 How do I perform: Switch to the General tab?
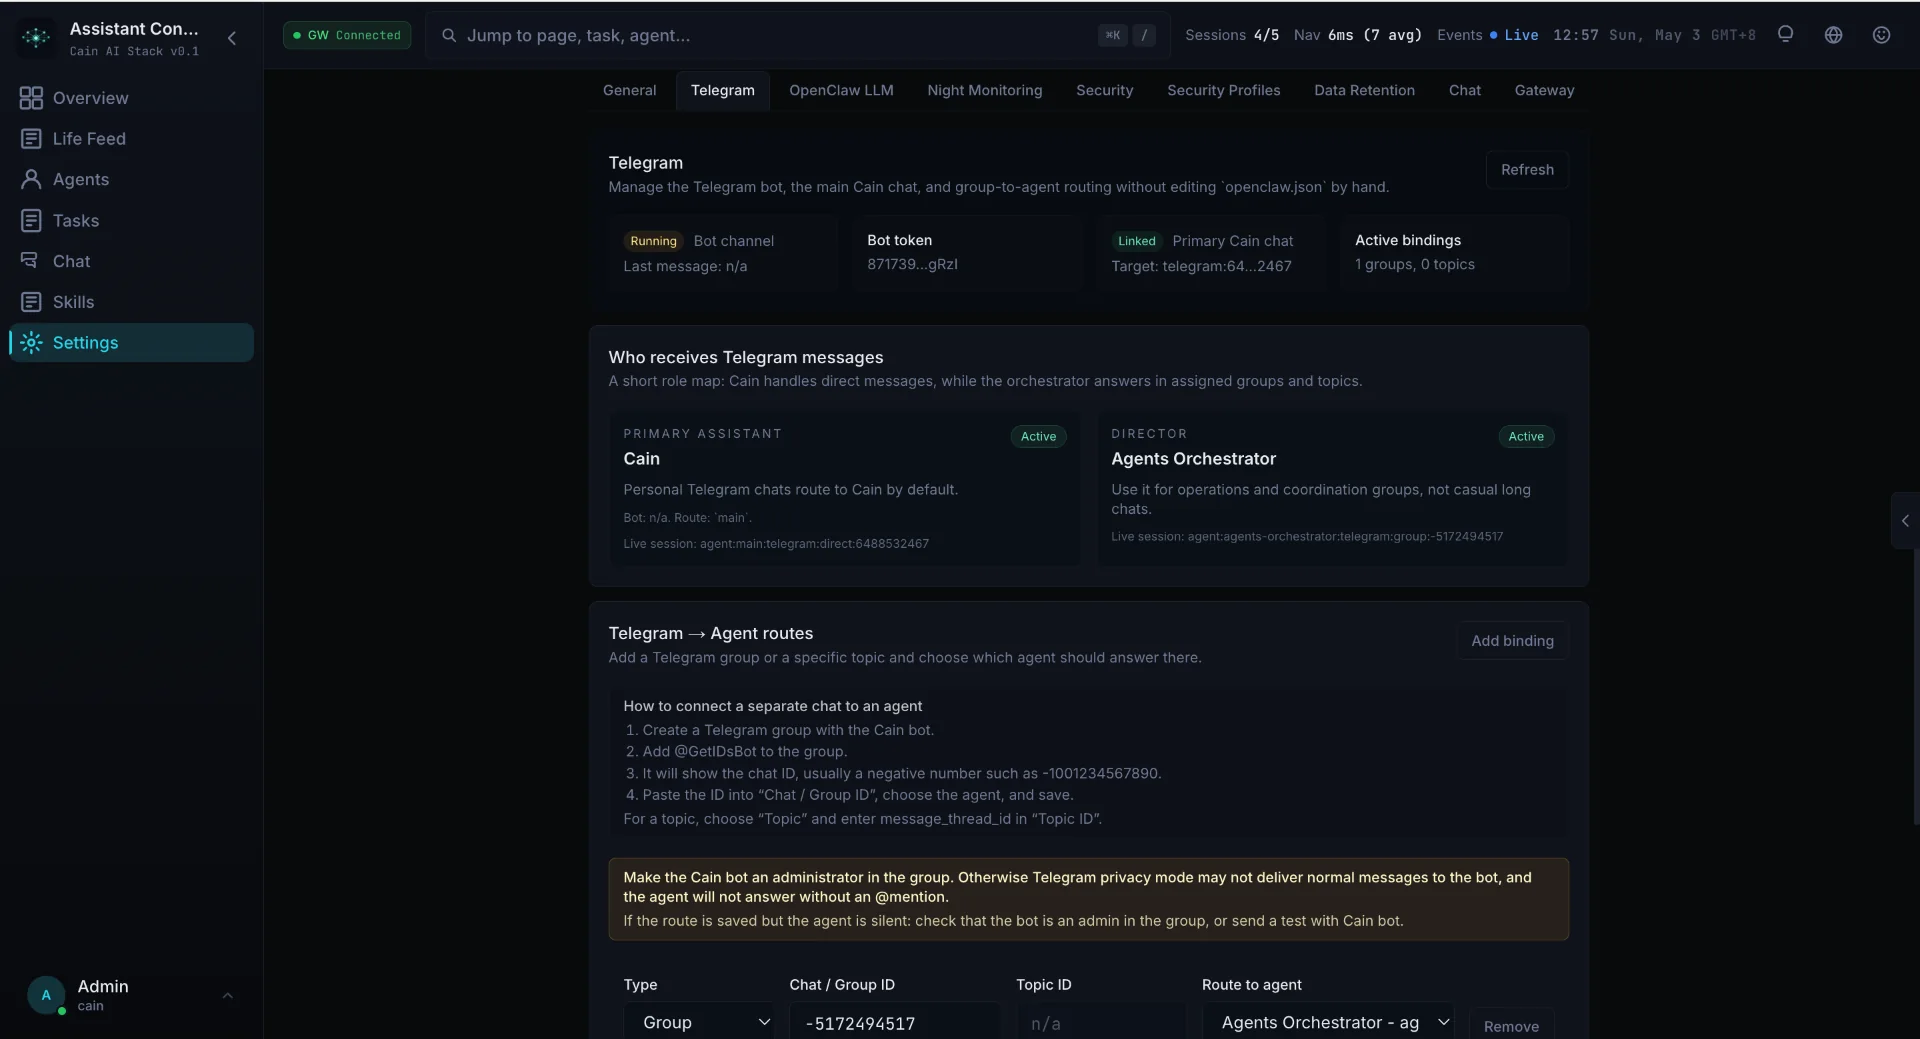(x=629, y=90)
